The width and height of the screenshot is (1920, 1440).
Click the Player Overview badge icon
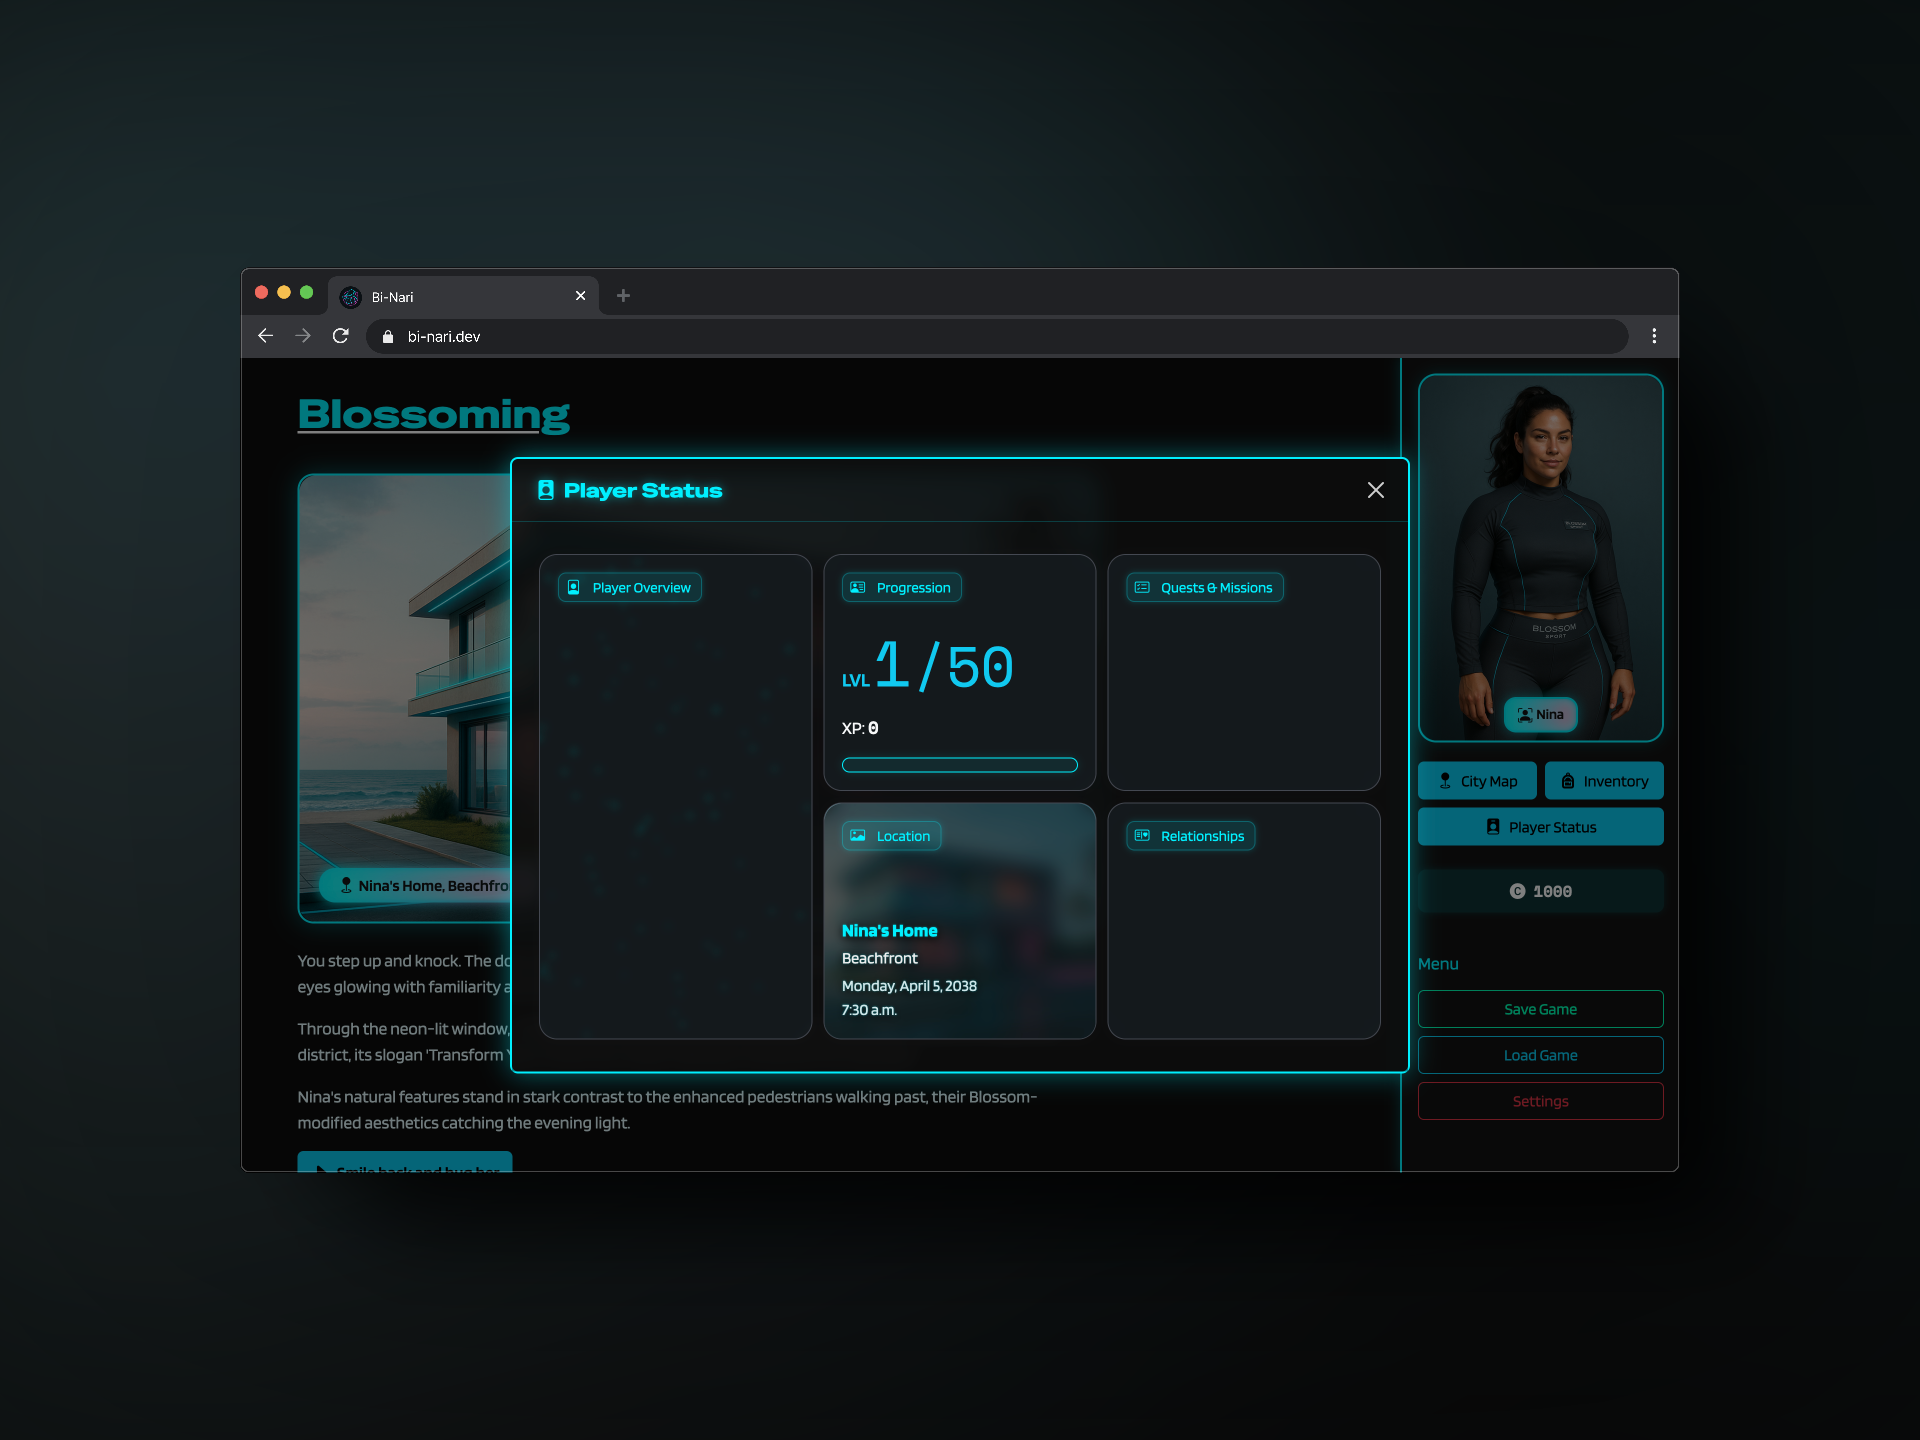click(574, 588)
